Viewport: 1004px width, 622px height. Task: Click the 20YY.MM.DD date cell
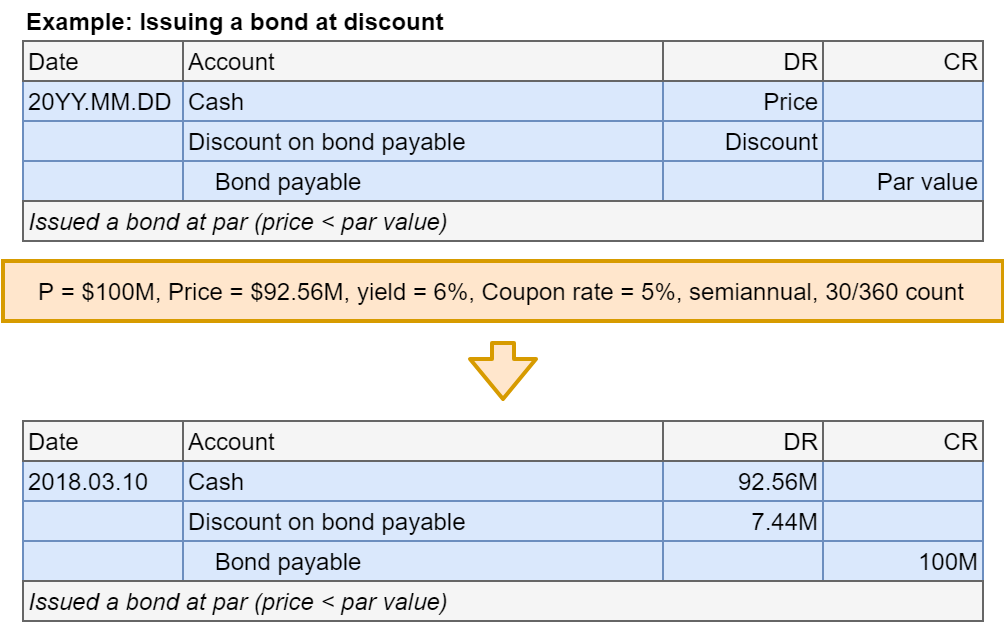pyautogui.click(x=102, y=102)
